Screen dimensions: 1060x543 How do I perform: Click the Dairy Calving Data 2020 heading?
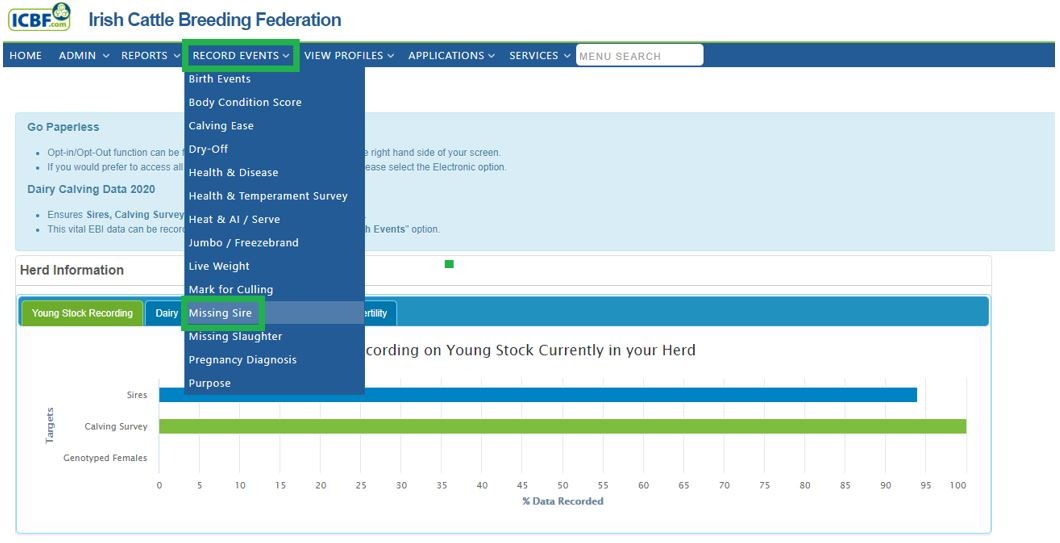point(91,189)
